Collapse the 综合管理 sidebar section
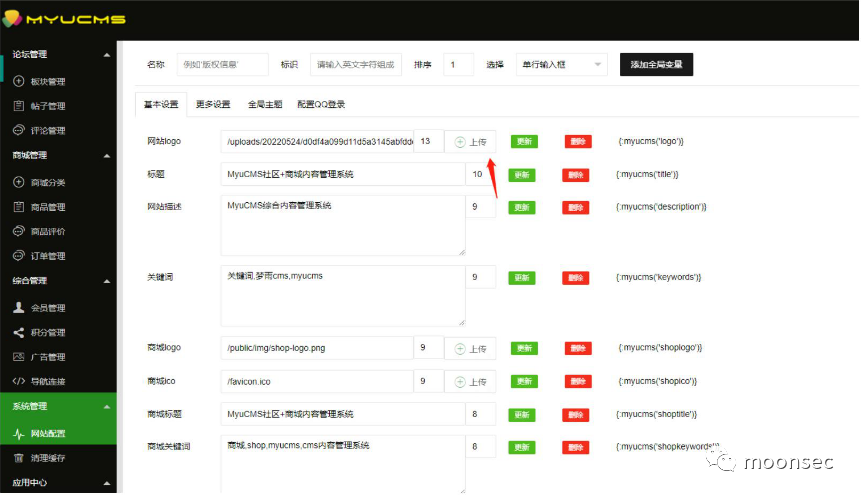 [107, 281]
